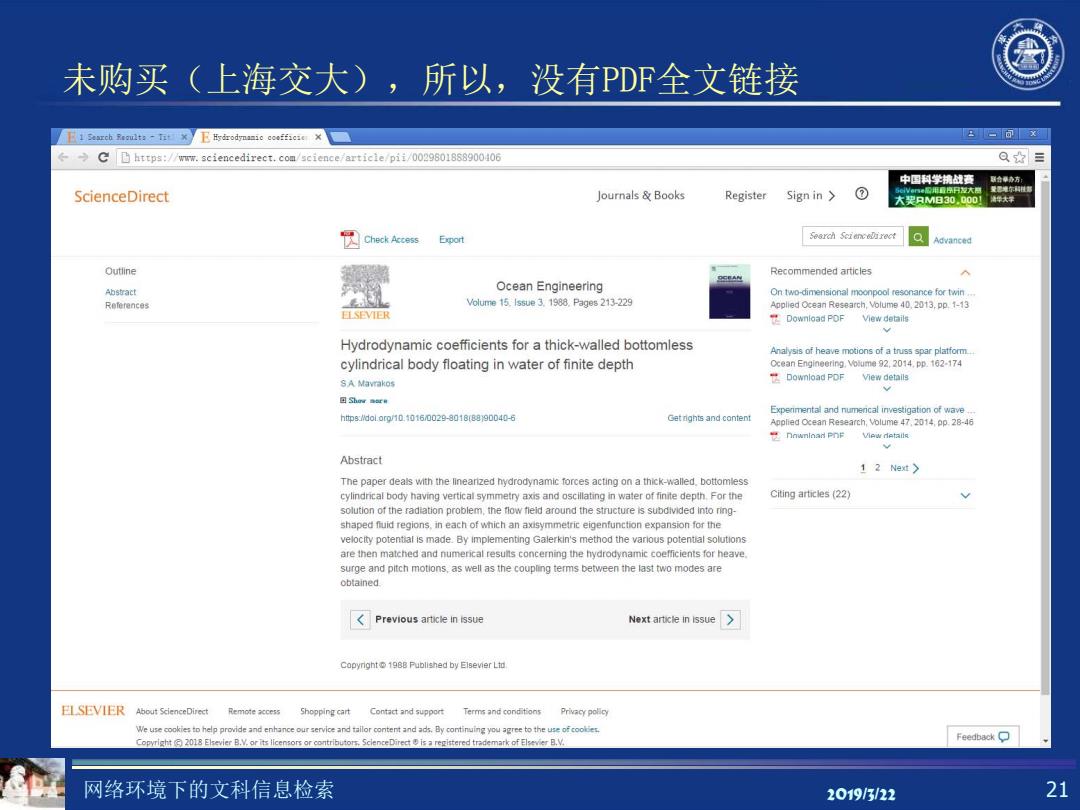Collapse the Recommended articles panel
1080x810 pixels.
point(966,273)
